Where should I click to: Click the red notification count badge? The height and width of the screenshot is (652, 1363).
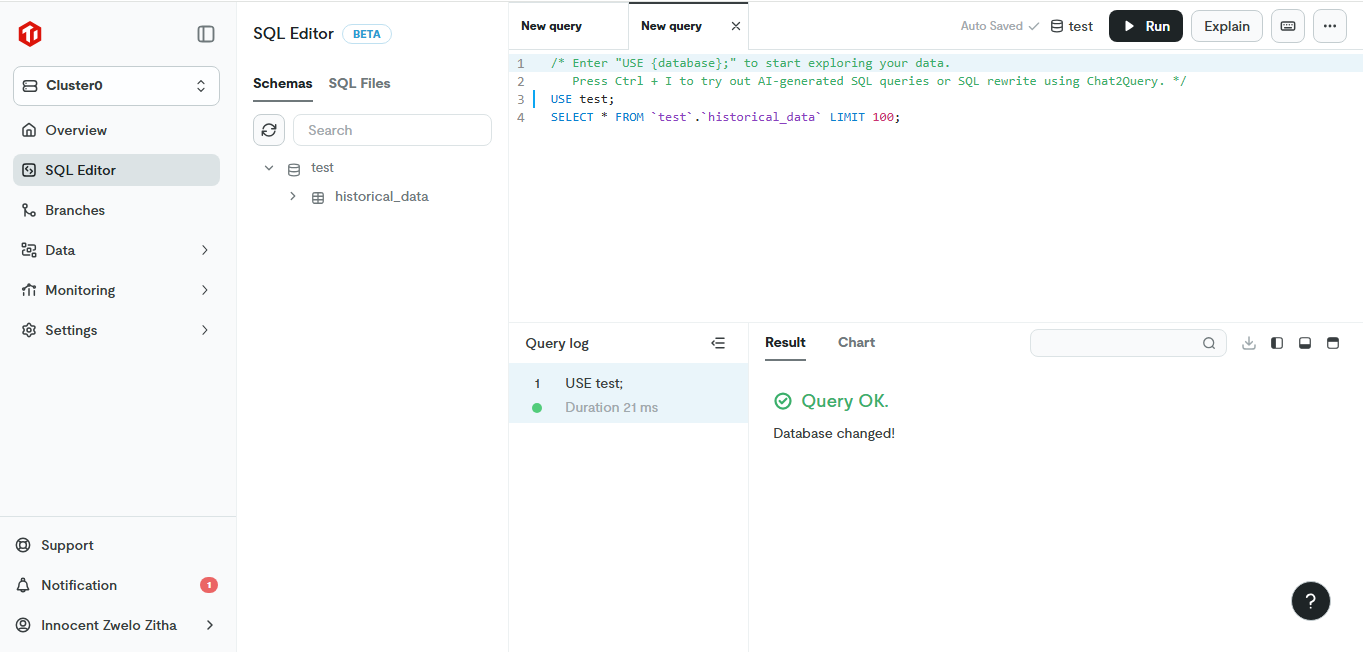209,585
